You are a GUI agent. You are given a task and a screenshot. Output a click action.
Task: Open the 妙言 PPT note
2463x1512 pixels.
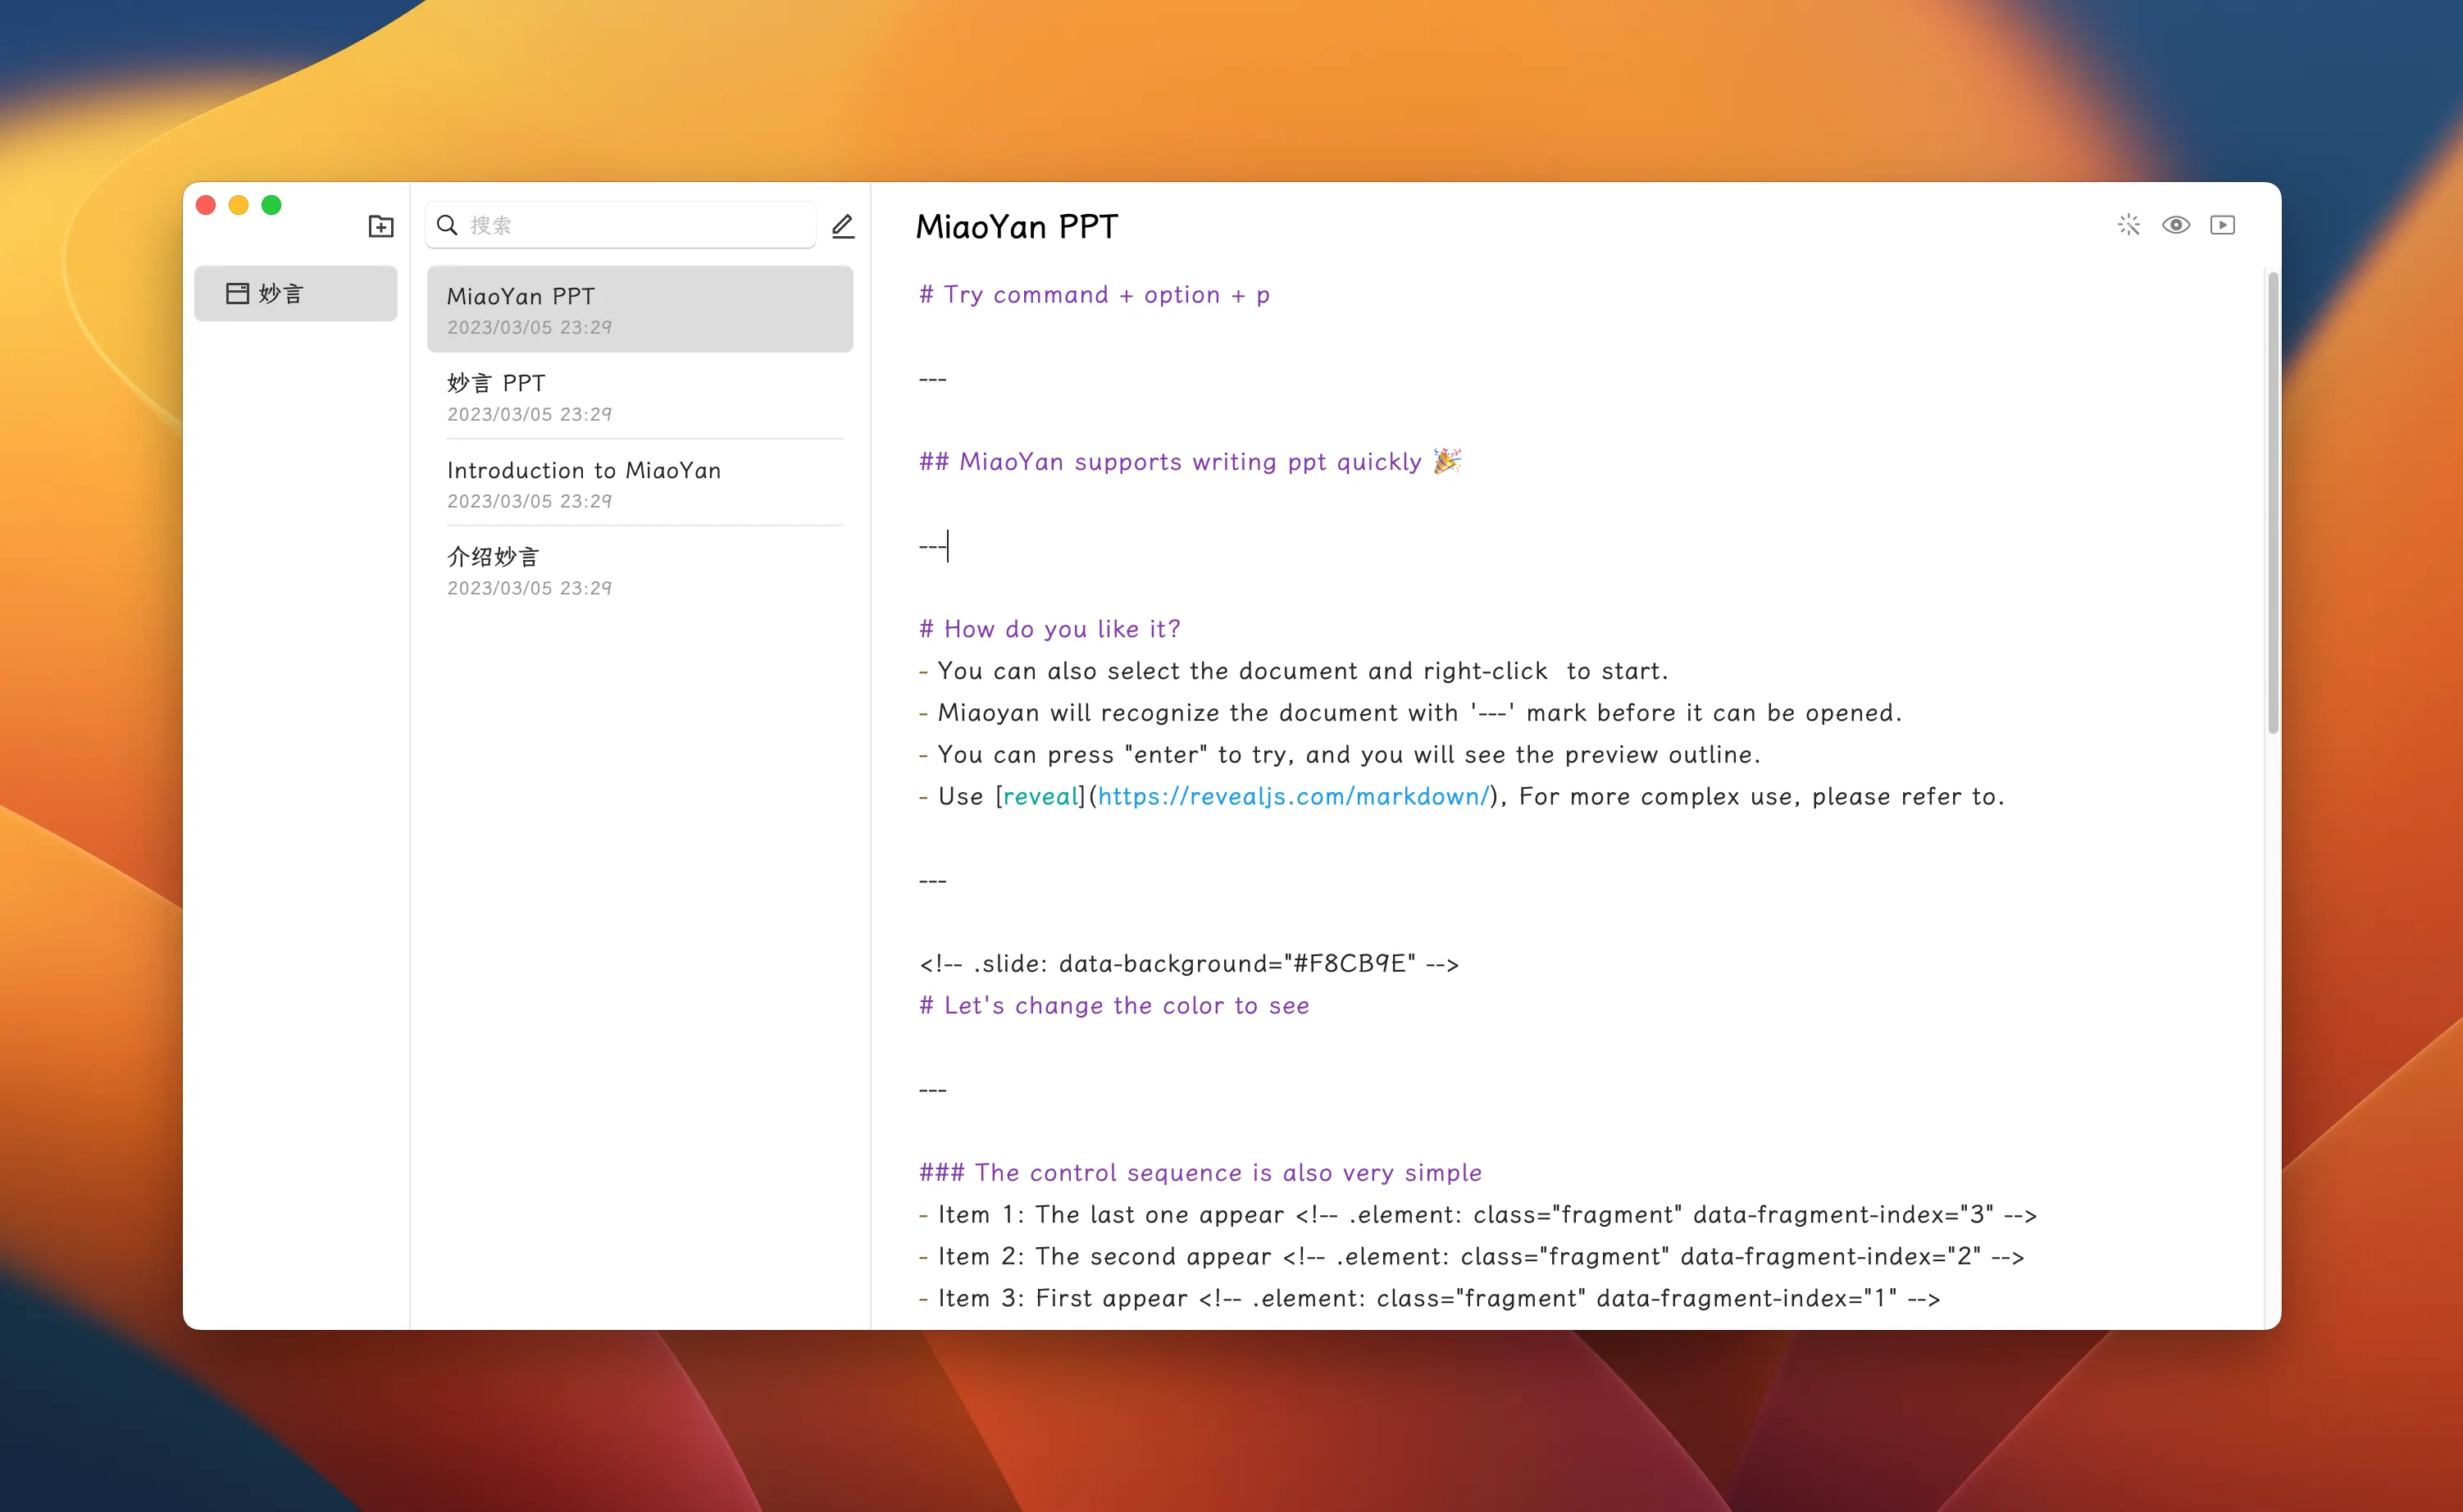coord(639,396)
